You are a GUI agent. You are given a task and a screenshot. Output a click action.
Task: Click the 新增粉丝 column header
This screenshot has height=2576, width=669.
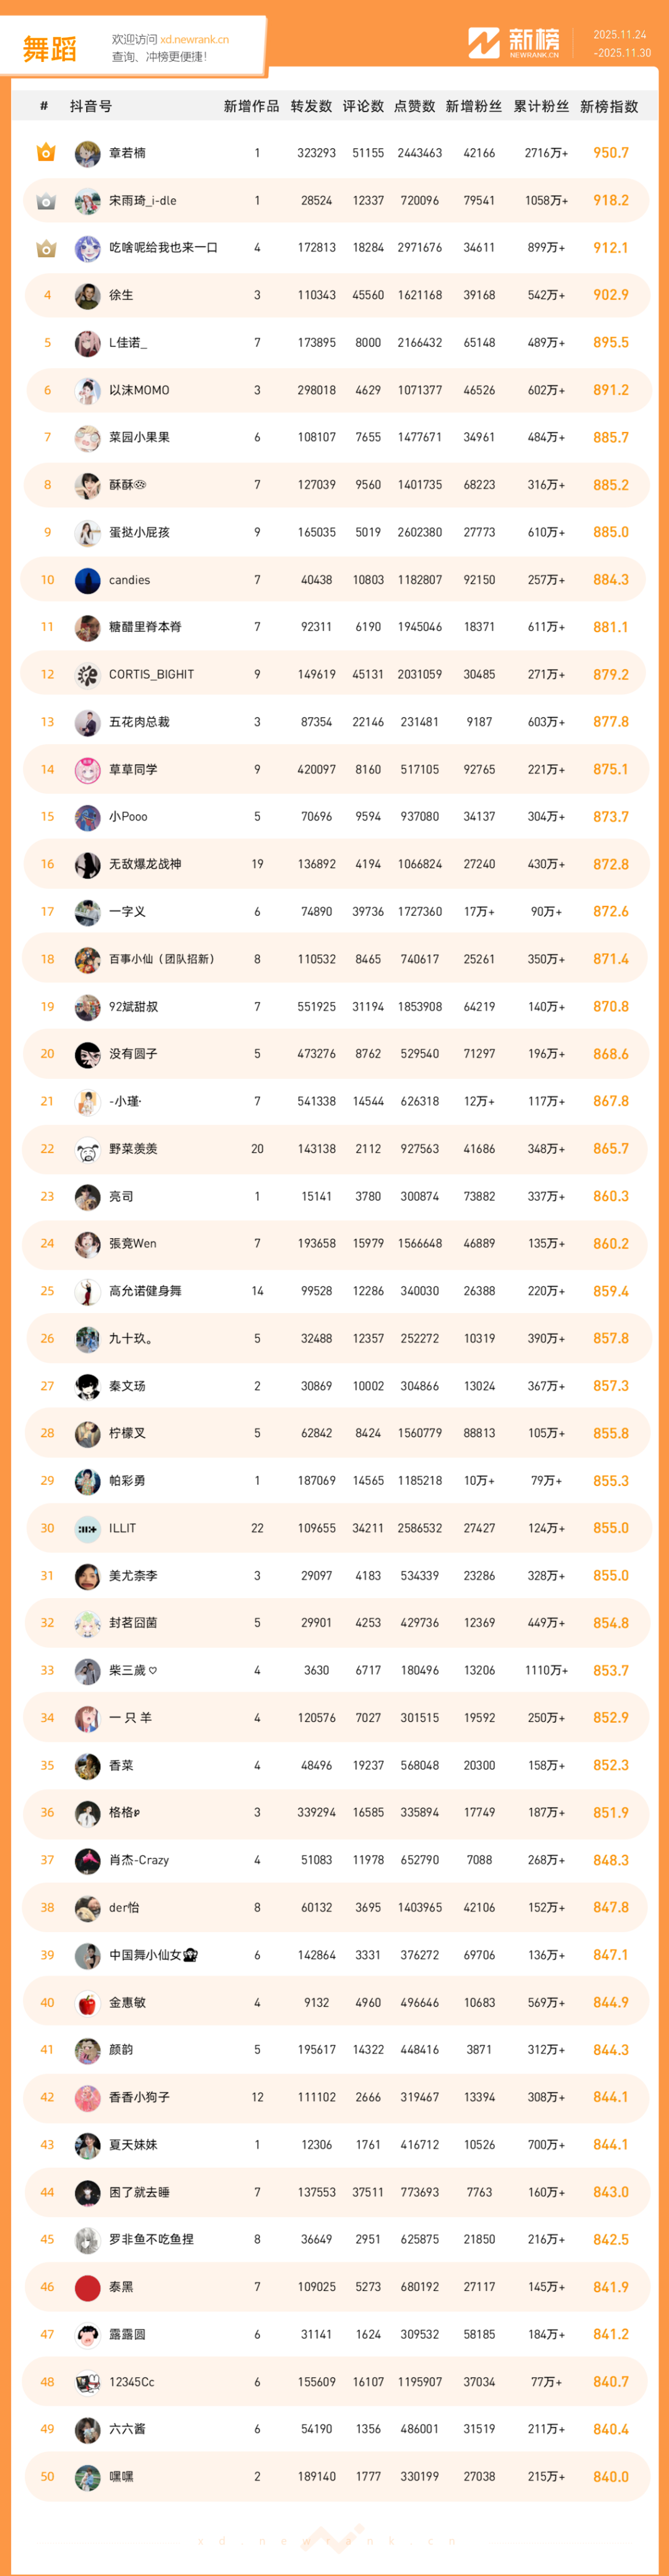pyautogui.click(x=473, y=106)
